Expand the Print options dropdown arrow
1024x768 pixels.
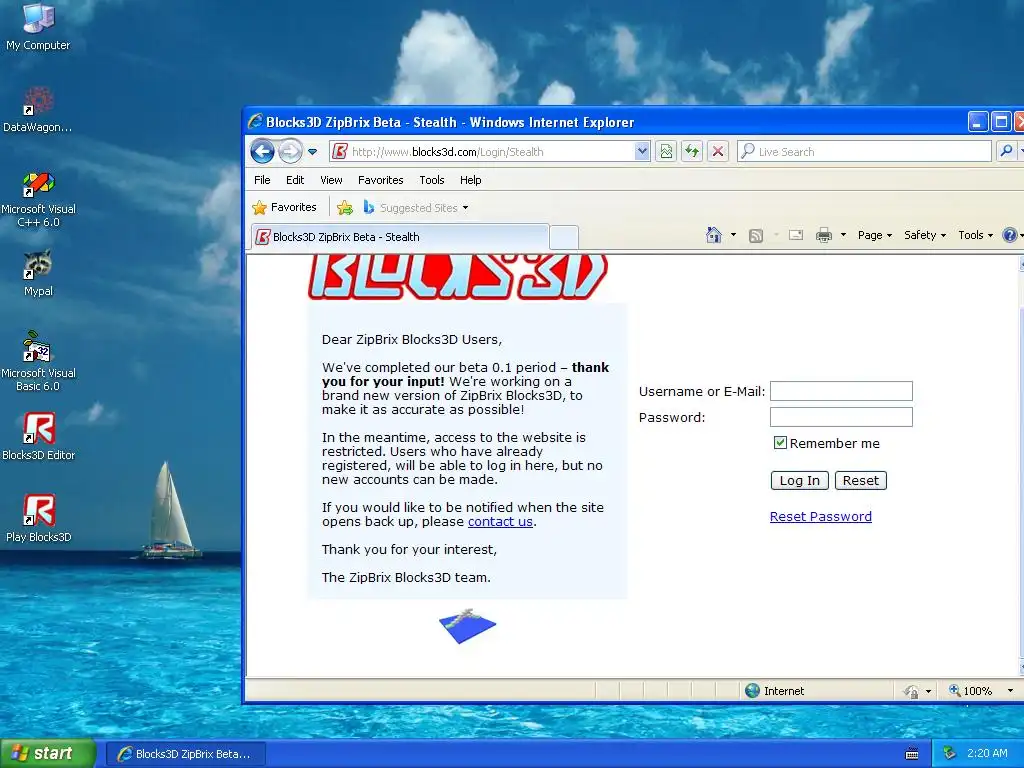click(843, 235)
